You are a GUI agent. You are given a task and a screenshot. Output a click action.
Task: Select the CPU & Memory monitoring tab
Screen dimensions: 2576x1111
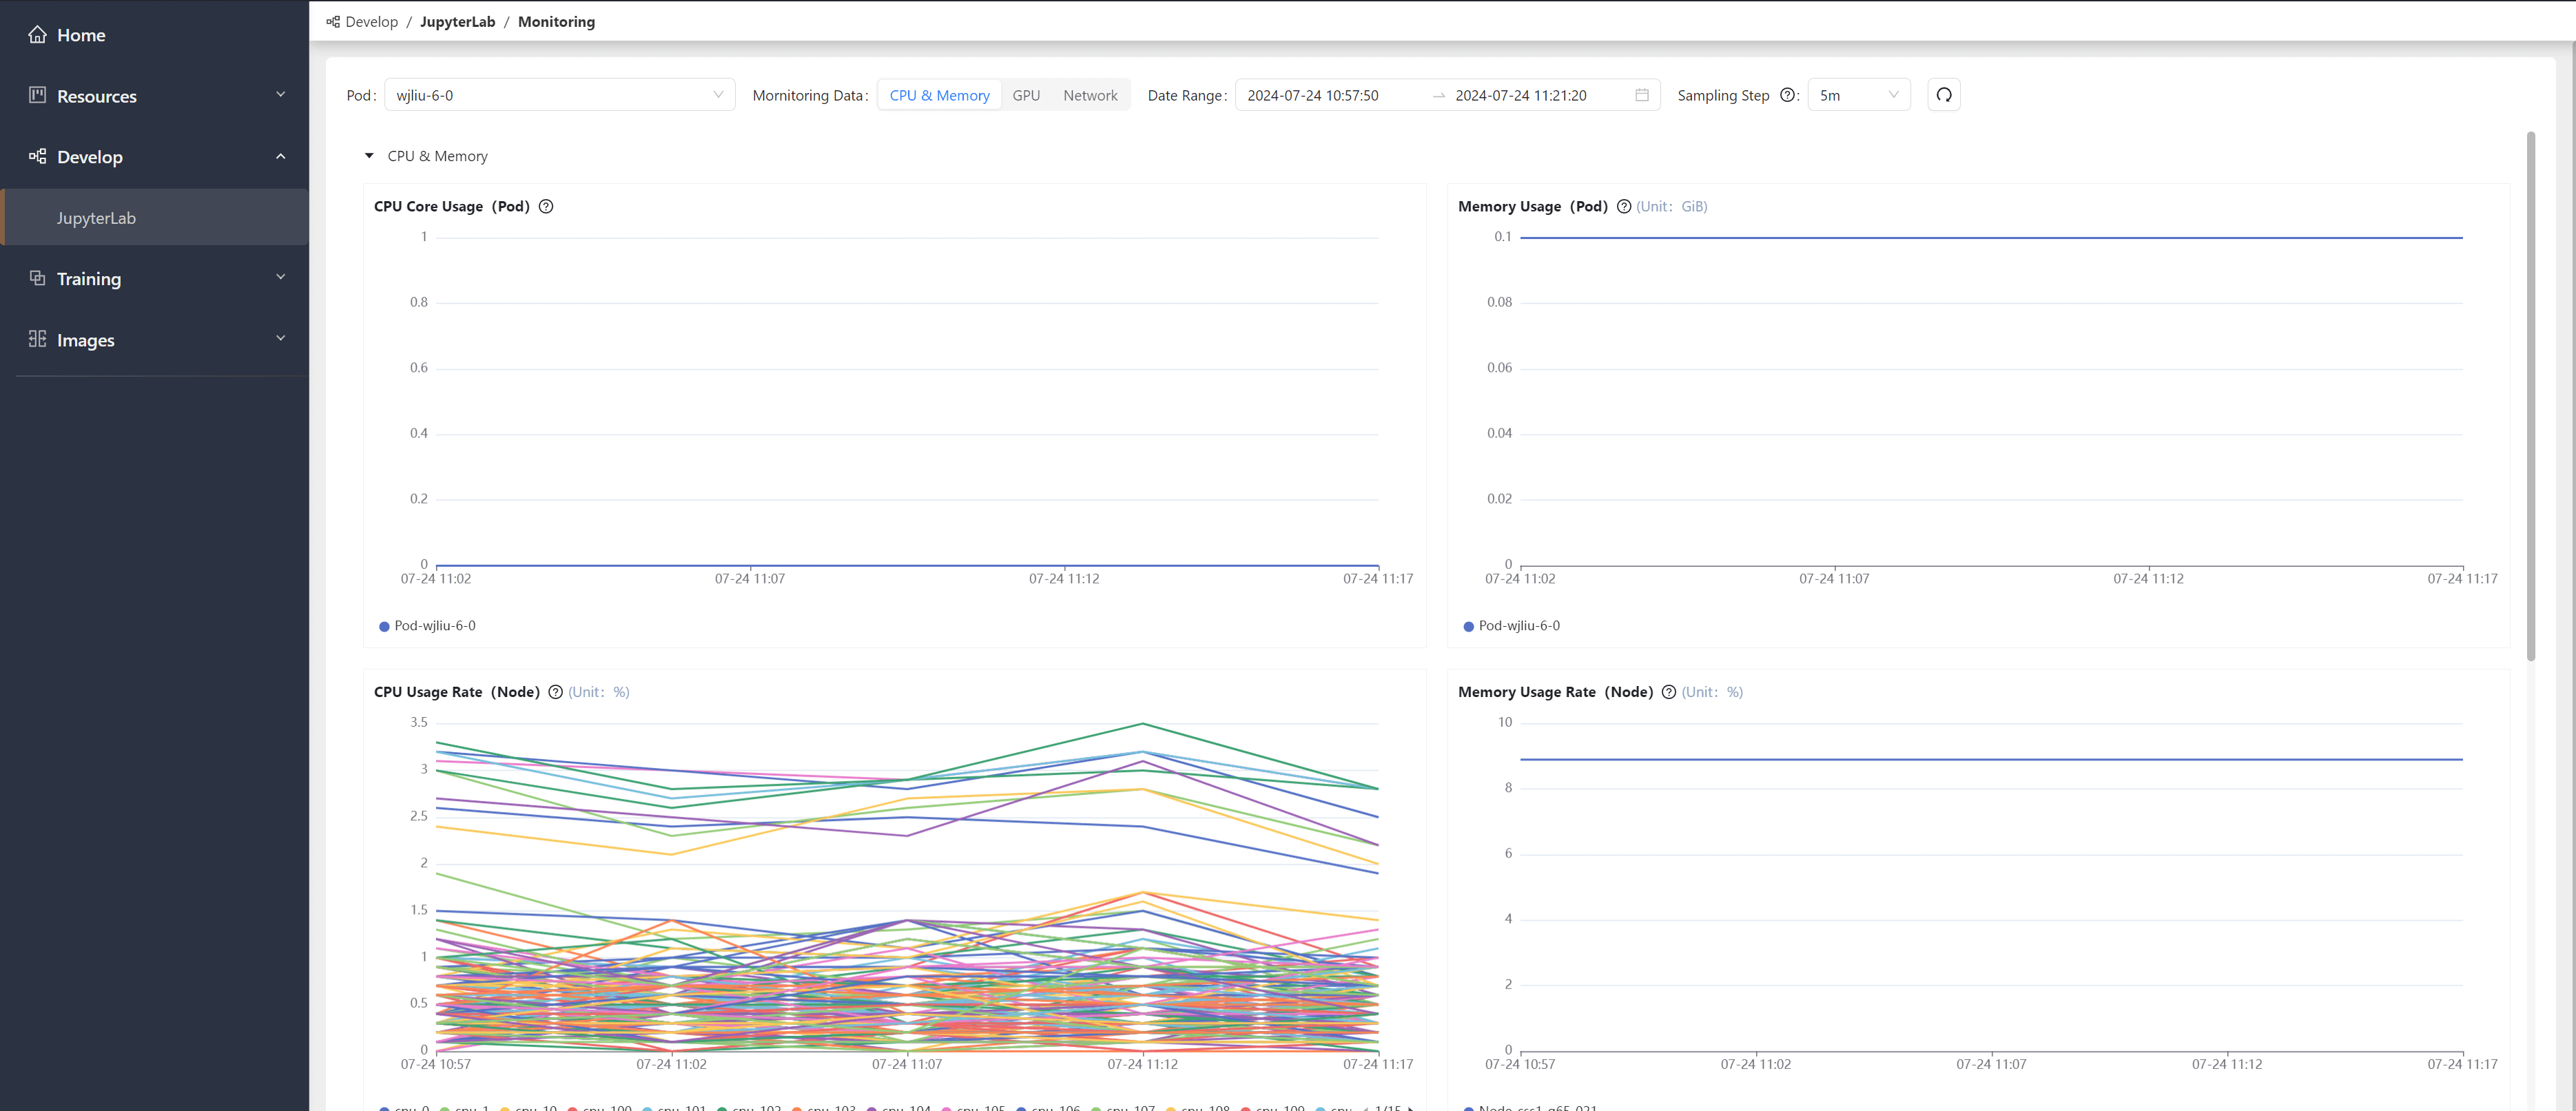939,95
